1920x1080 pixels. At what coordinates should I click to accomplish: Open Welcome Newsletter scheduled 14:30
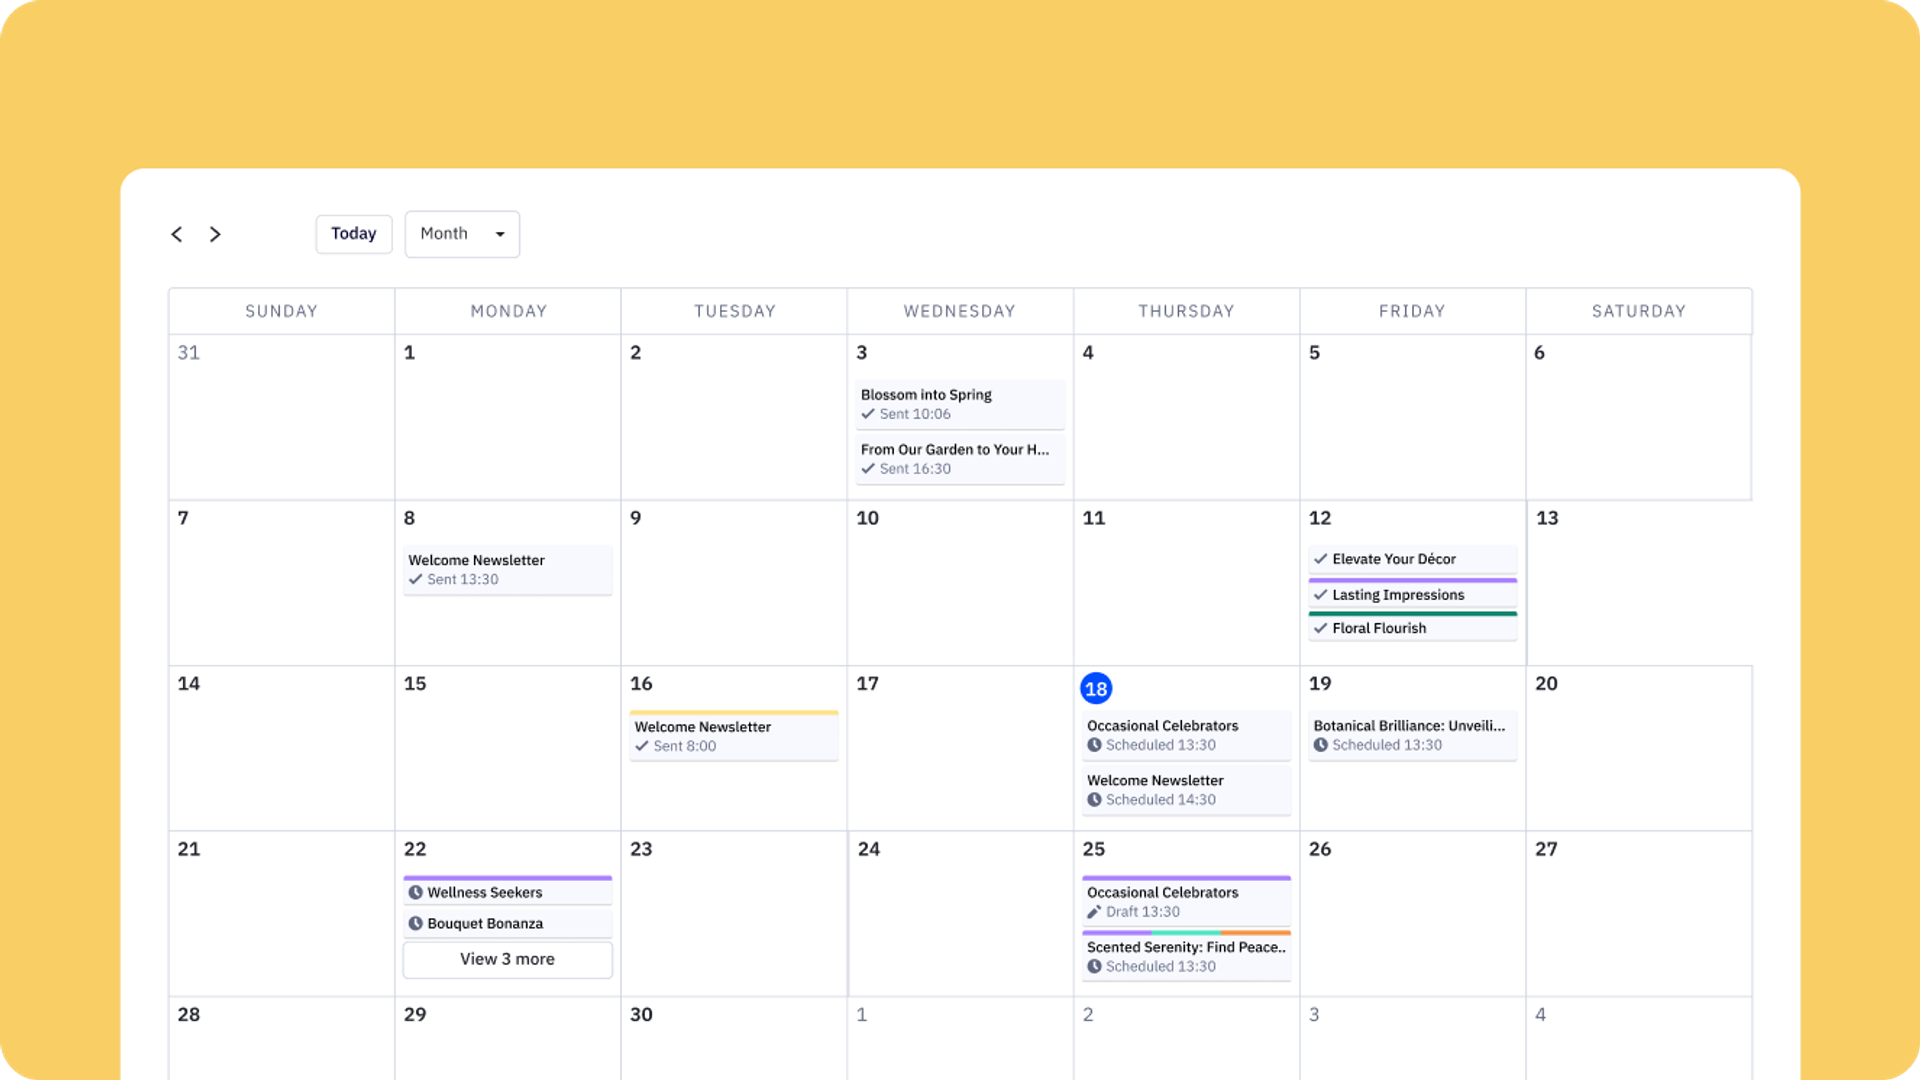point(1185,790)
